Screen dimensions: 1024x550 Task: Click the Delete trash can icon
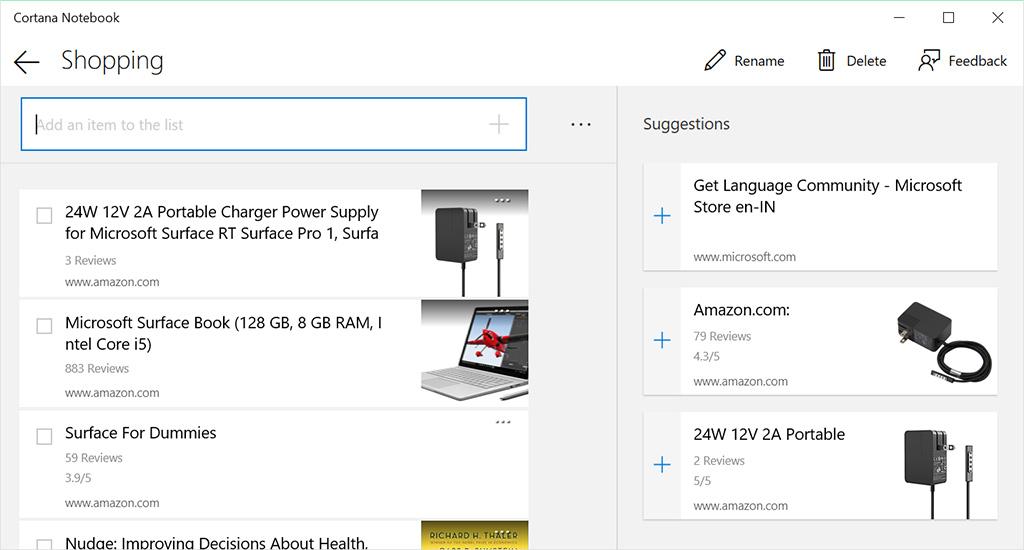(826, 60)
